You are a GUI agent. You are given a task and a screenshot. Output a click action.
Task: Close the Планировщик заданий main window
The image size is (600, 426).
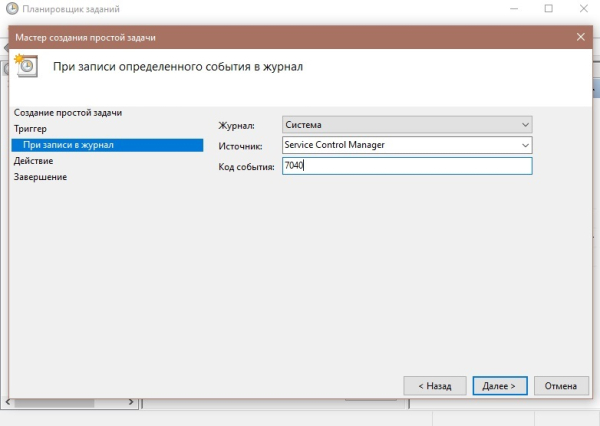pos(584,8)
